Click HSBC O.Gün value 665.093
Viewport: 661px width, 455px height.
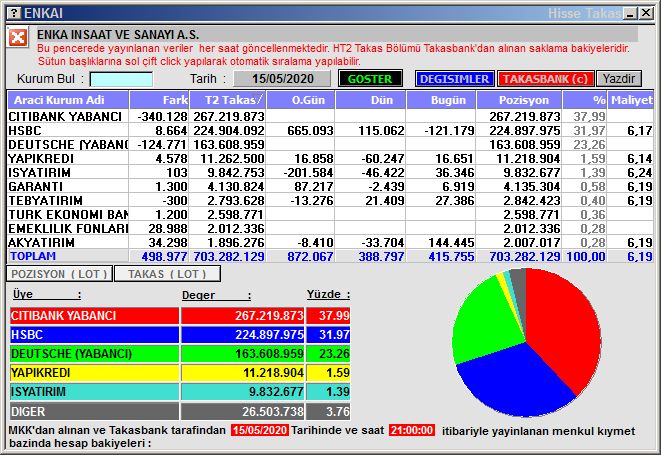(x=310, y=130)
